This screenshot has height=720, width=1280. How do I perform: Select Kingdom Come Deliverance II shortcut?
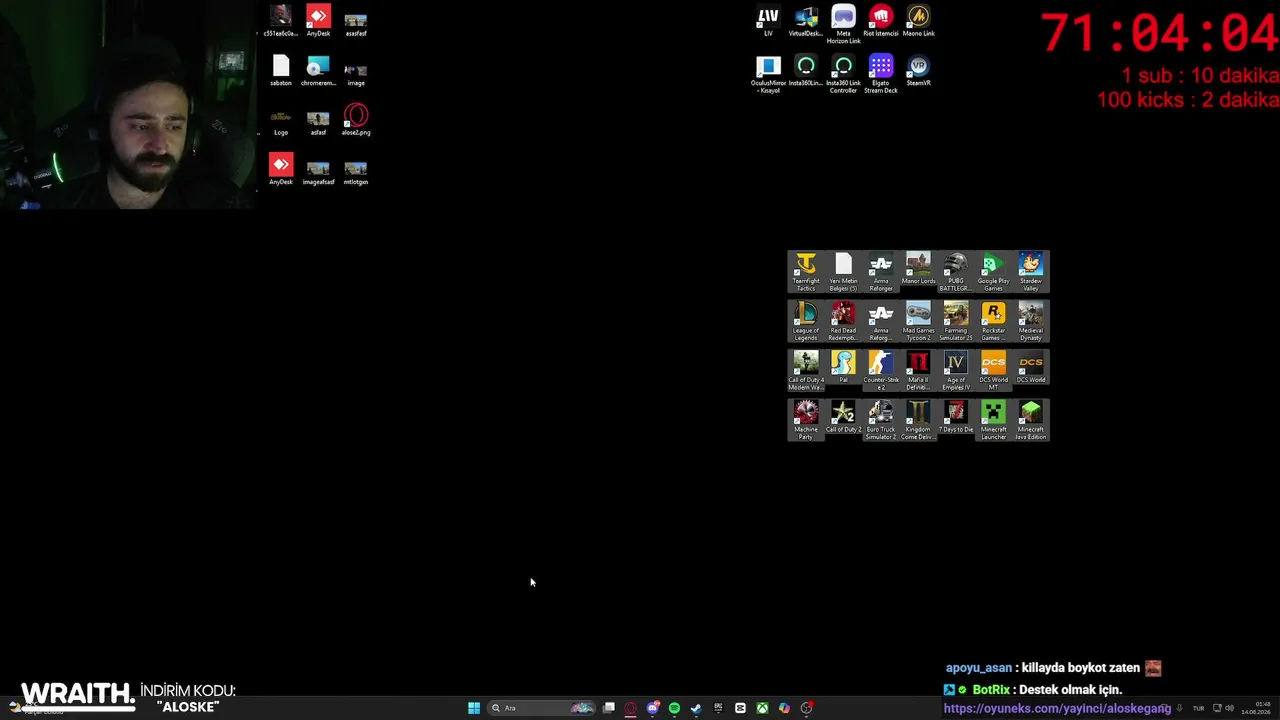[x=918, y=421]
